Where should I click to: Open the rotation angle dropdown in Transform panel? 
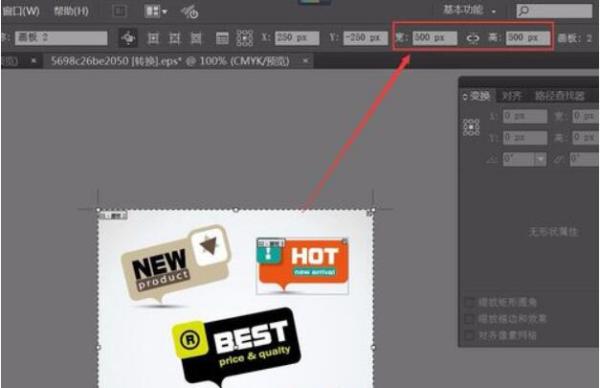tap(540, 159)
